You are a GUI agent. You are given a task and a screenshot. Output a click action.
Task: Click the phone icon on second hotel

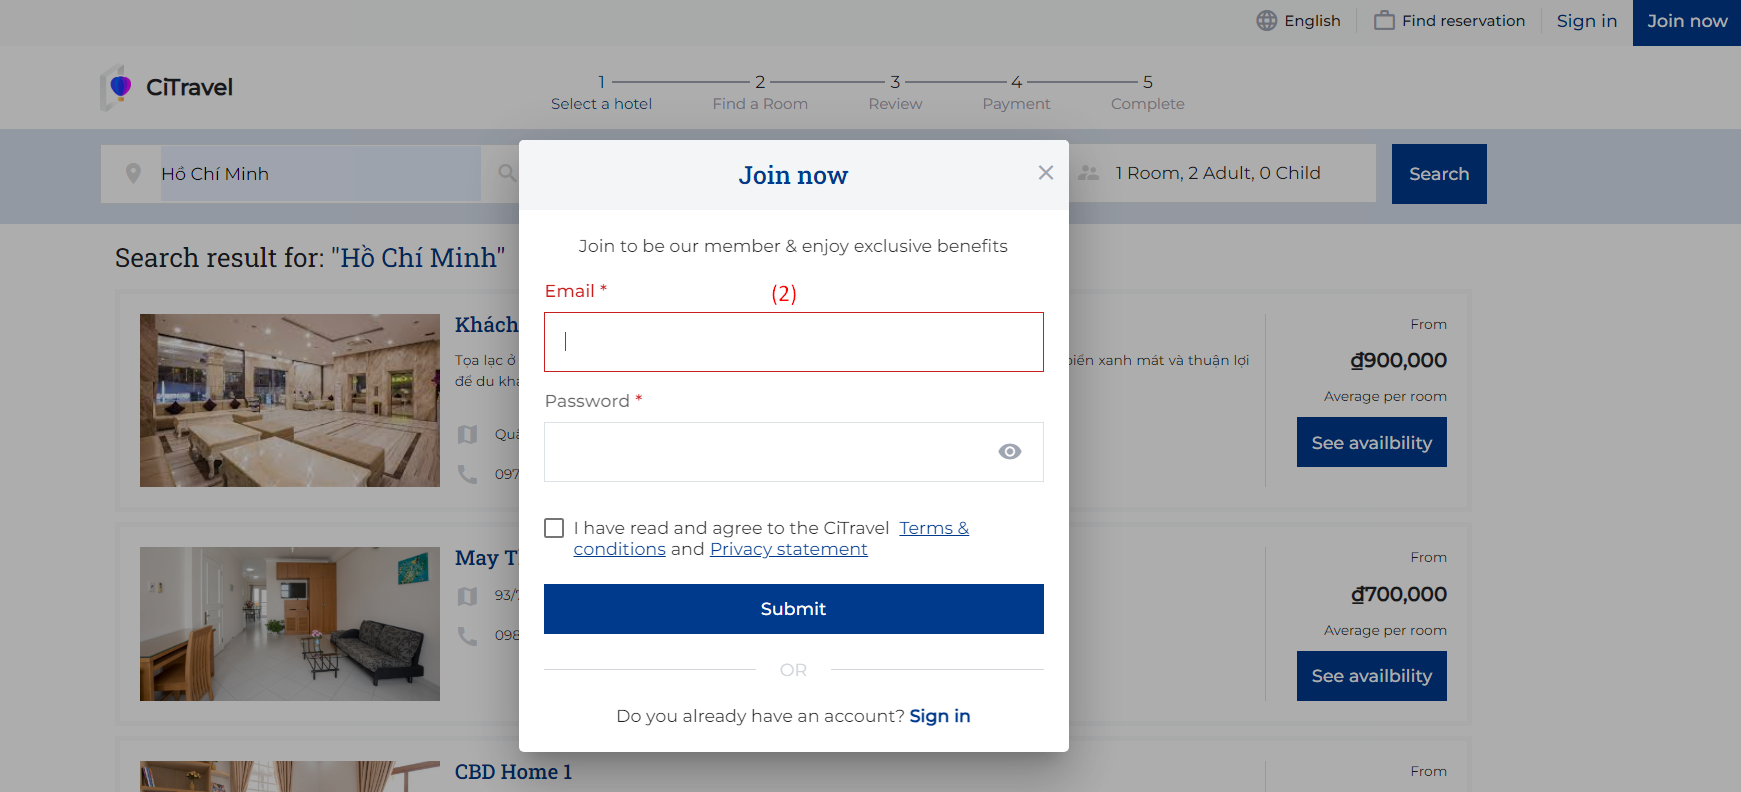tap(467, 636)
